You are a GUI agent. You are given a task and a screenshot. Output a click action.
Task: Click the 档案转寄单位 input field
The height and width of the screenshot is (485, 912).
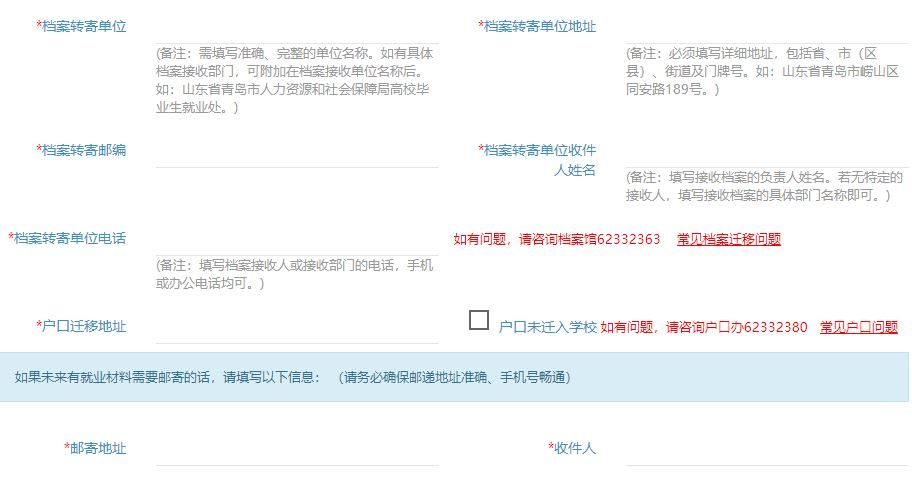297,28
